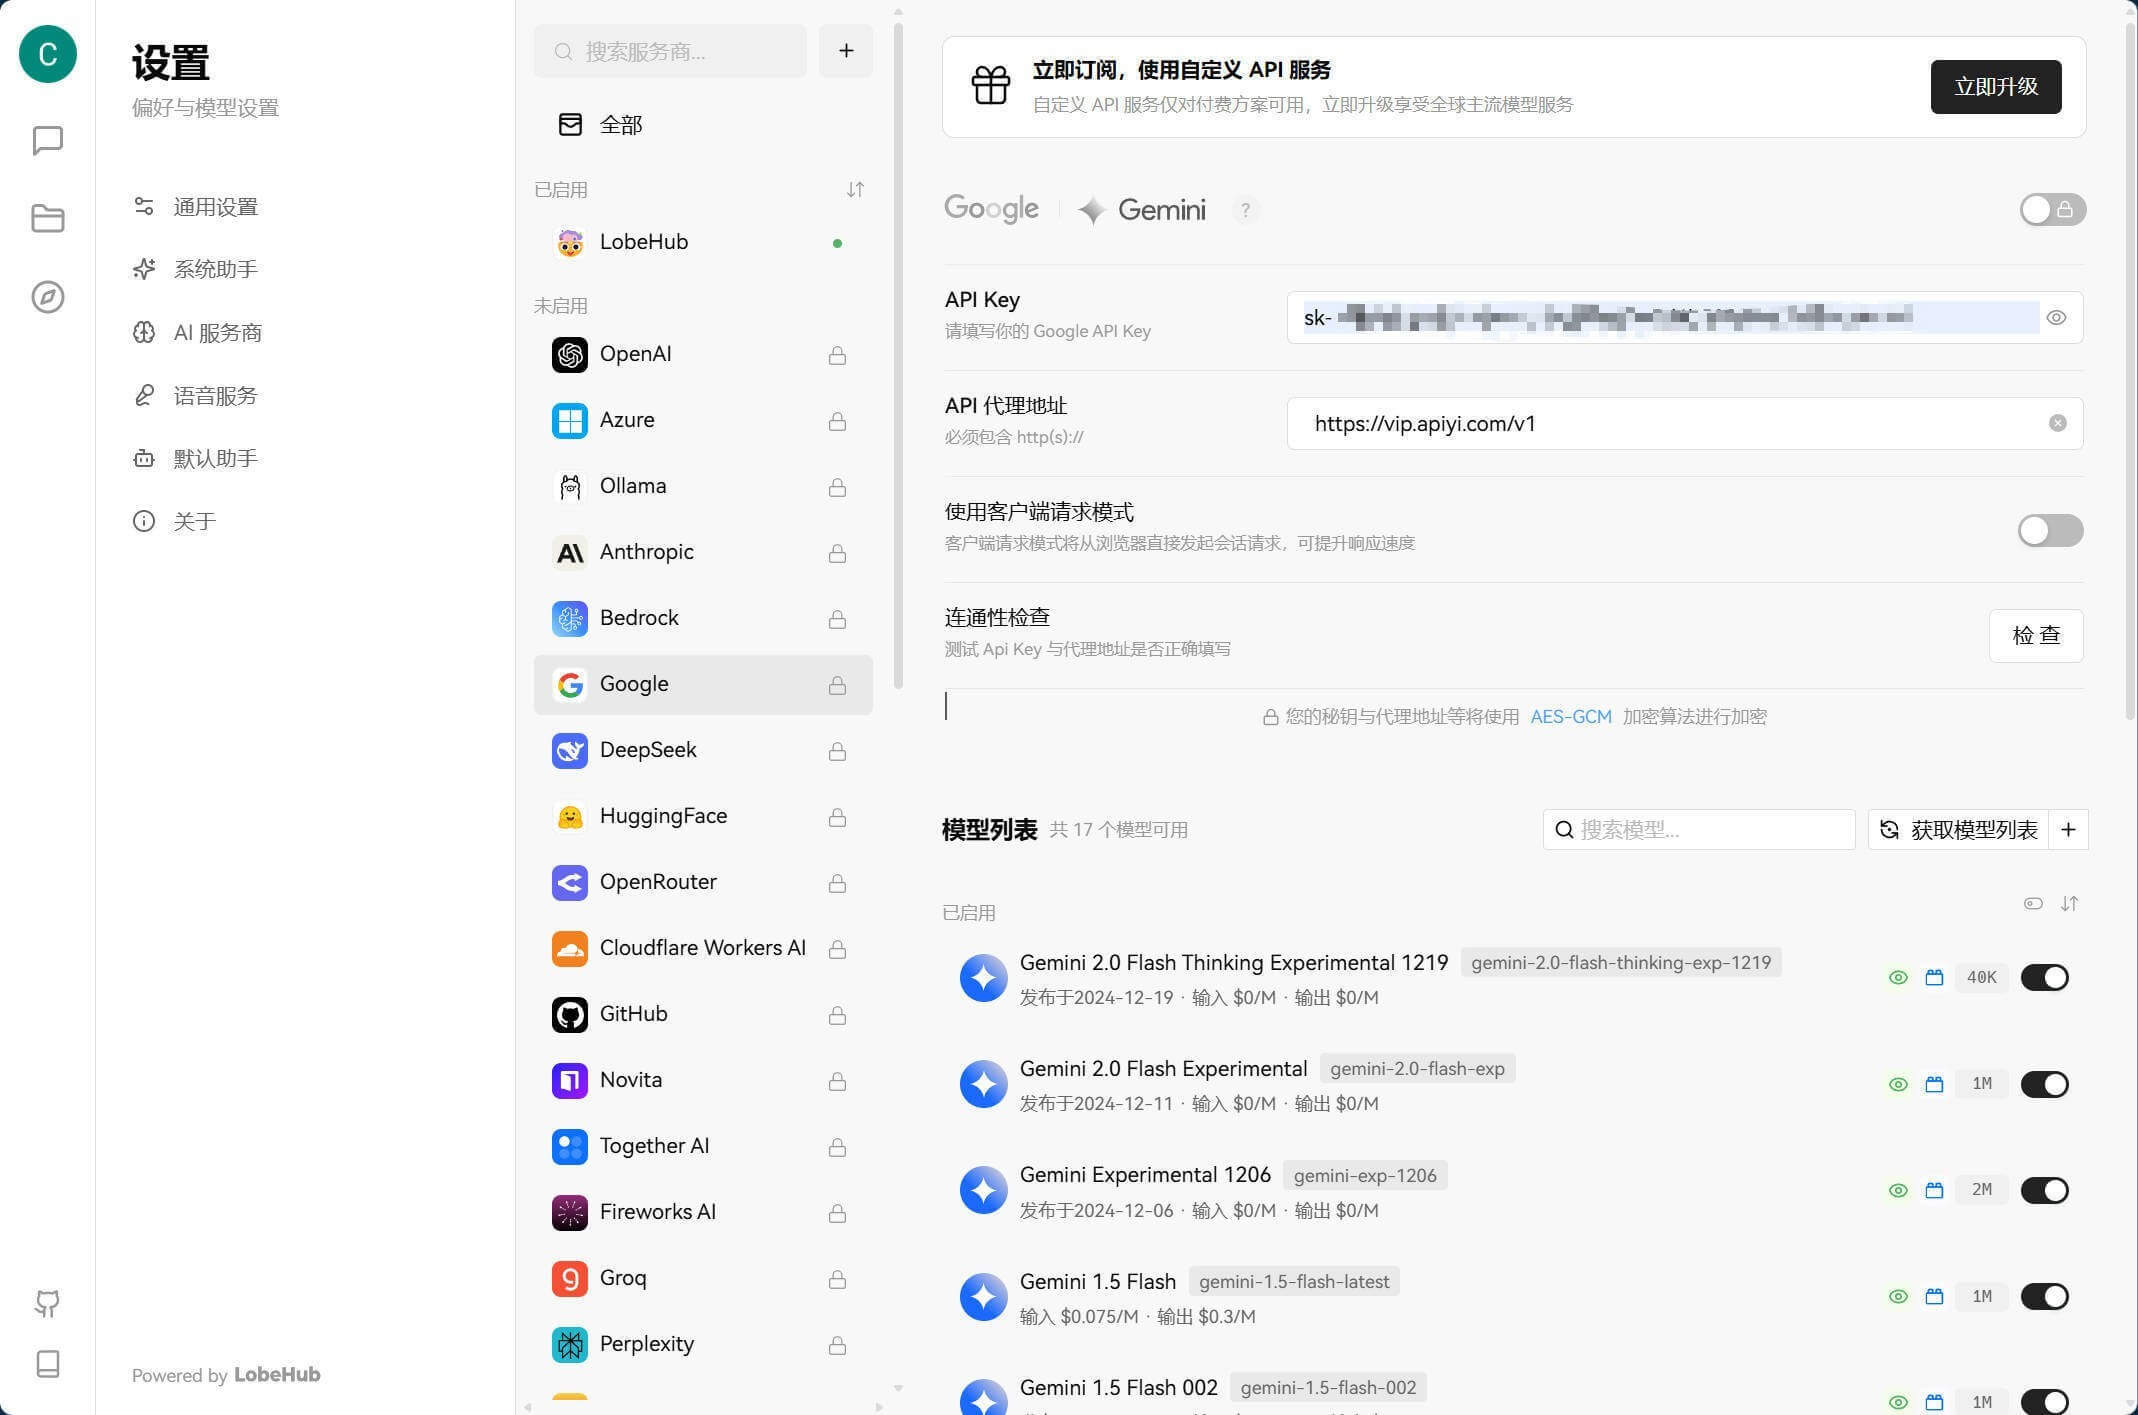The height and width of the screenshot is (1415, 2138).
Task: Disable Gemini Experimental 1206 model
Action: 2044,1190
